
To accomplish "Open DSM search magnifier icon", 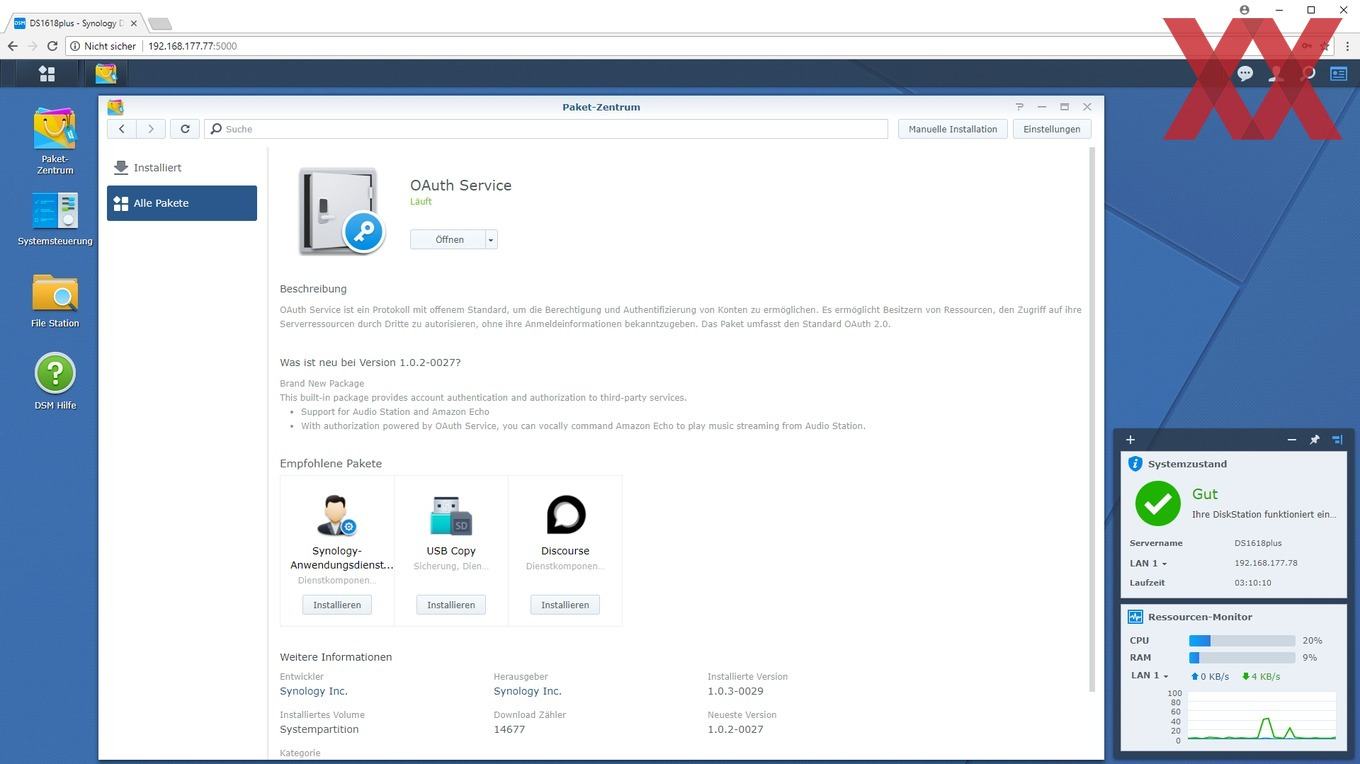I will click(1307, 73).
